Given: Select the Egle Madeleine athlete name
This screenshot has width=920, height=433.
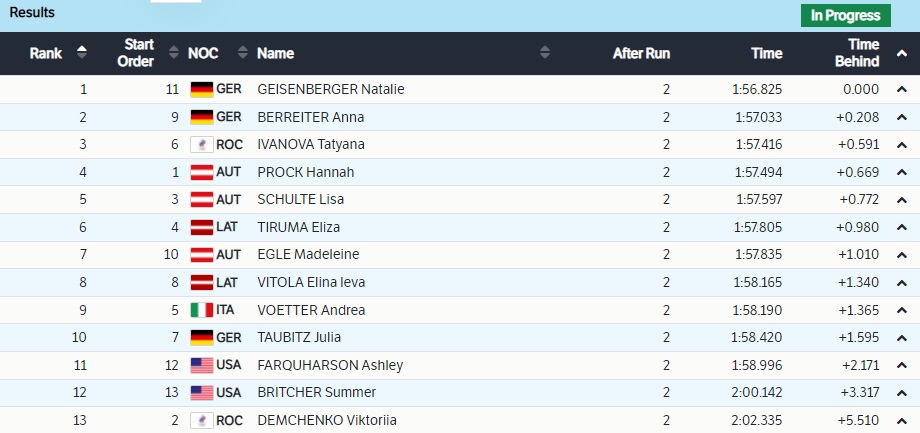Looking at the screenshot, I should pyautogui.click(x=308, y=255).
